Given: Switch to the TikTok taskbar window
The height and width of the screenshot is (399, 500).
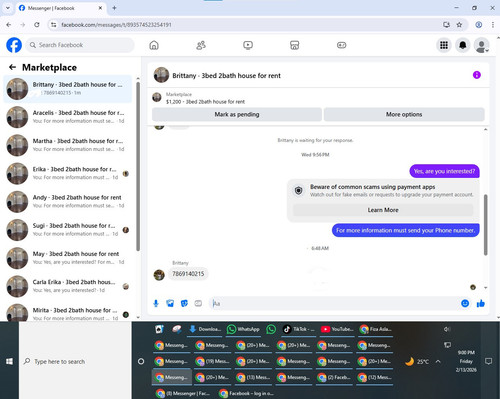Looking at the screenshot, I should 299,329.
